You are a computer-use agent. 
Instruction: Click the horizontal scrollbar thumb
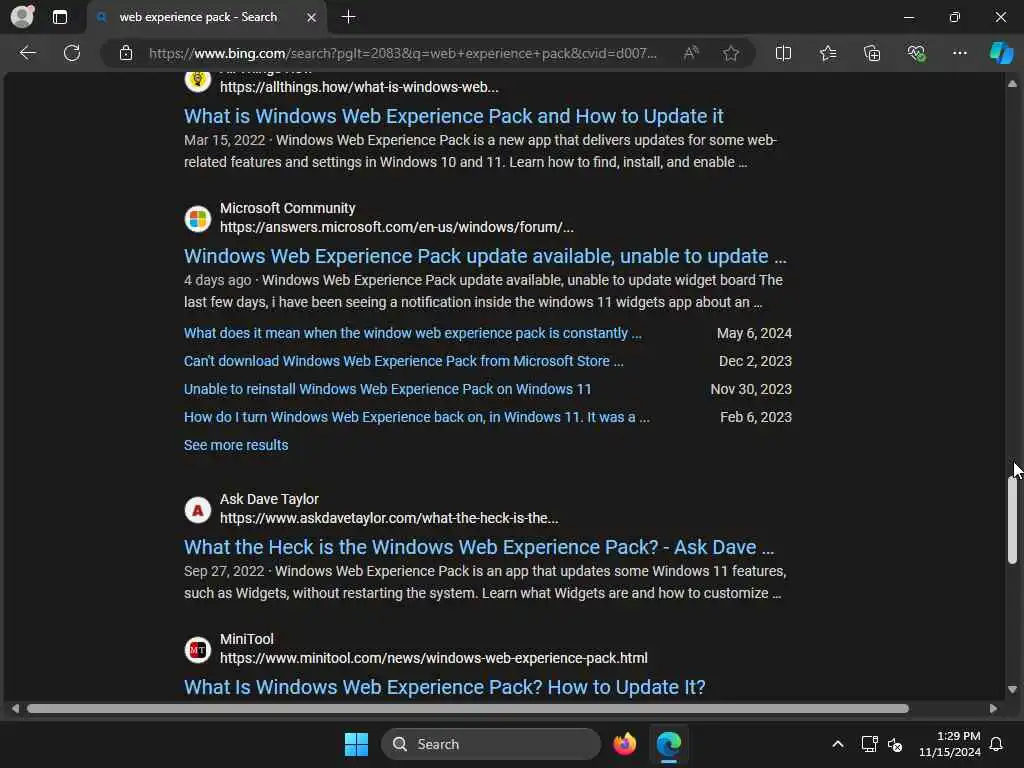coord(468,709)
